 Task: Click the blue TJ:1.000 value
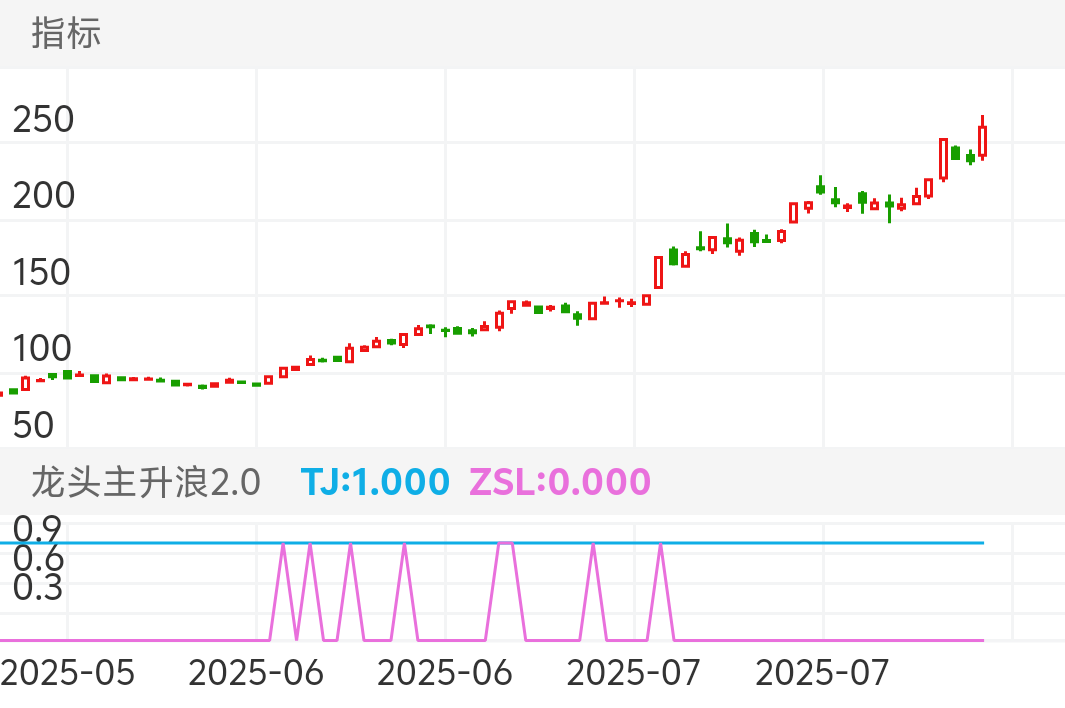click(375, 482)
